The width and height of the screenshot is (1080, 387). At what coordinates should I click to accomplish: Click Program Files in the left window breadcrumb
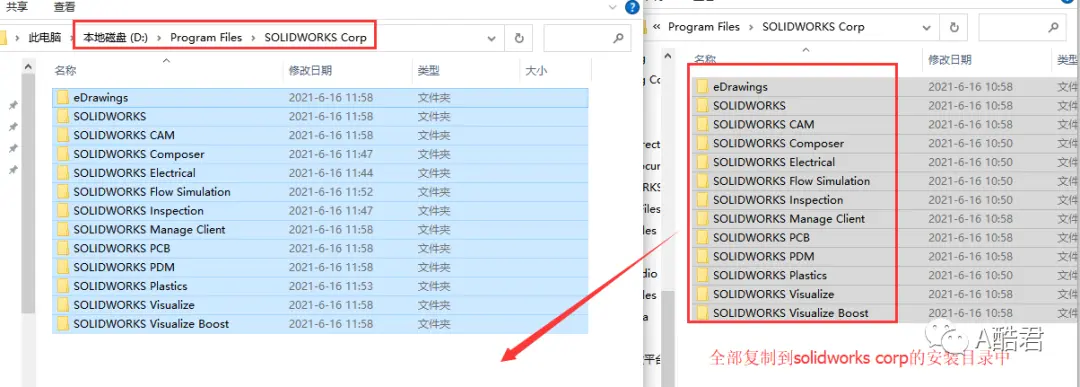(x=206, y=38)
